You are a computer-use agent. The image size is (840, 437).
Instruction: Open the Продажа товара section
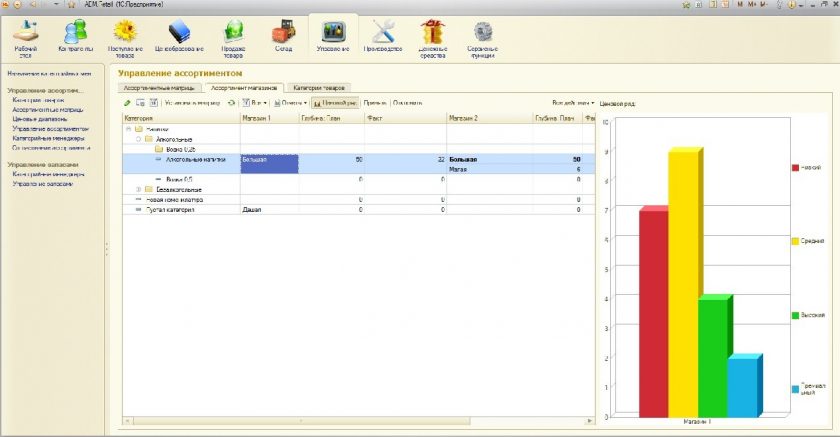(x=234, y=37)
